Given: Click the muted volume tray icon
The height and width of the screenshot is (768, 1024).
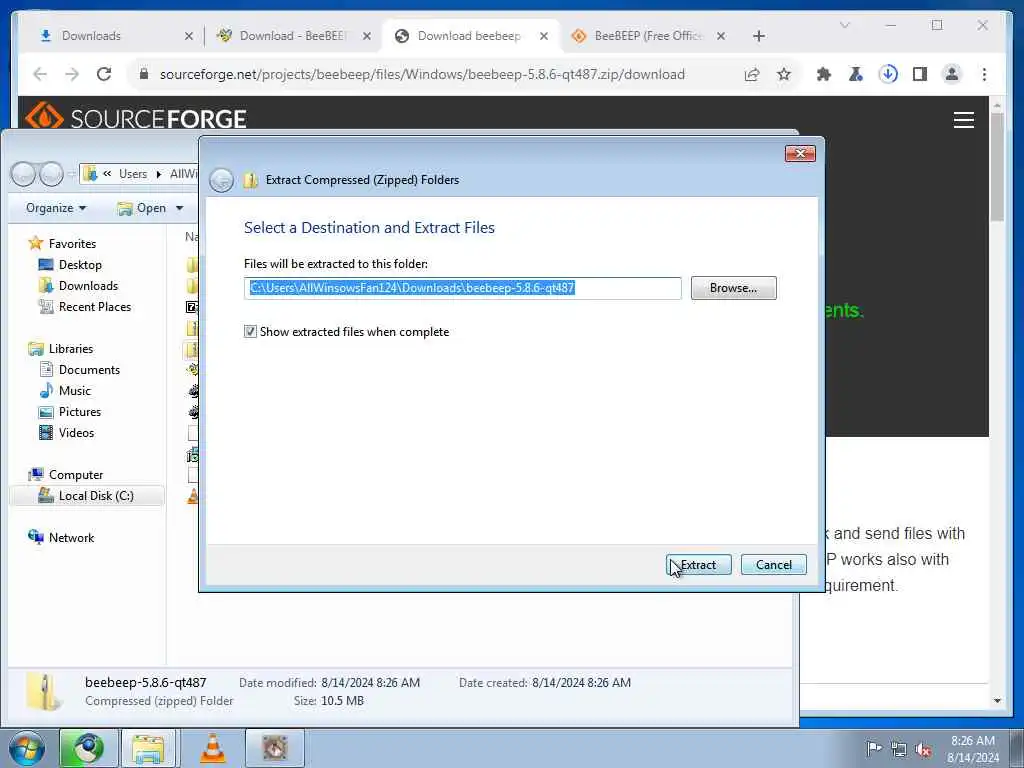Looking at the screenshot, I should pyautogui.click(x=923, y=749).
